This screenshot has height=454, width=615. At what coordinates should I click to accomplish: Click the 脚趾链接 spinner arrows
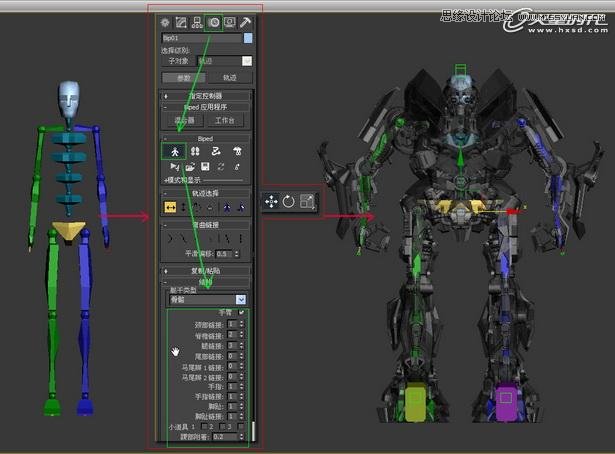click(241, 416)
